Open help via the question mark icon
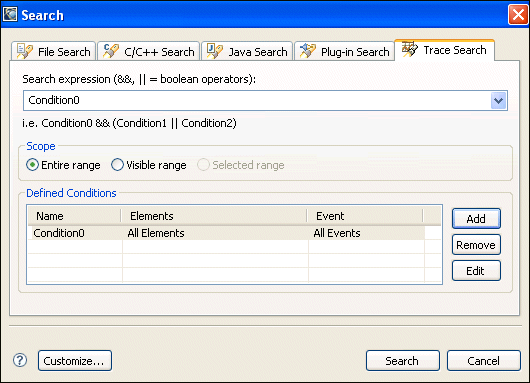530x383 pixels. [x=20, y=360]
